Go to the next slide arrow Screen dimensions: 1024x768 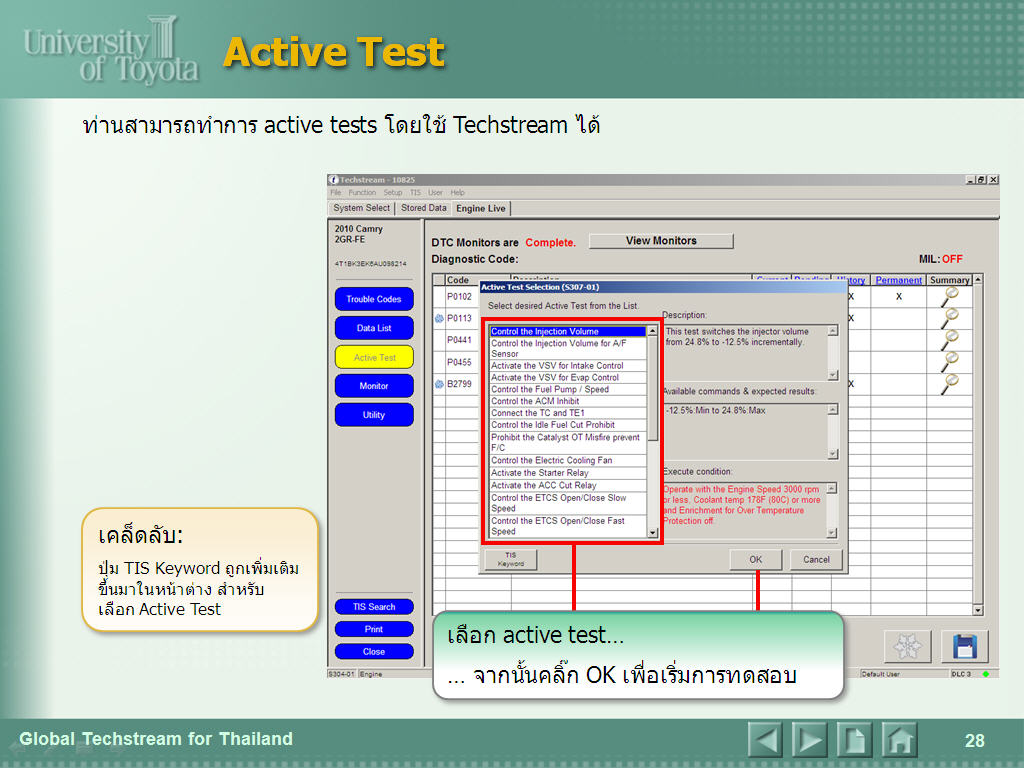(x=810, y=740)
